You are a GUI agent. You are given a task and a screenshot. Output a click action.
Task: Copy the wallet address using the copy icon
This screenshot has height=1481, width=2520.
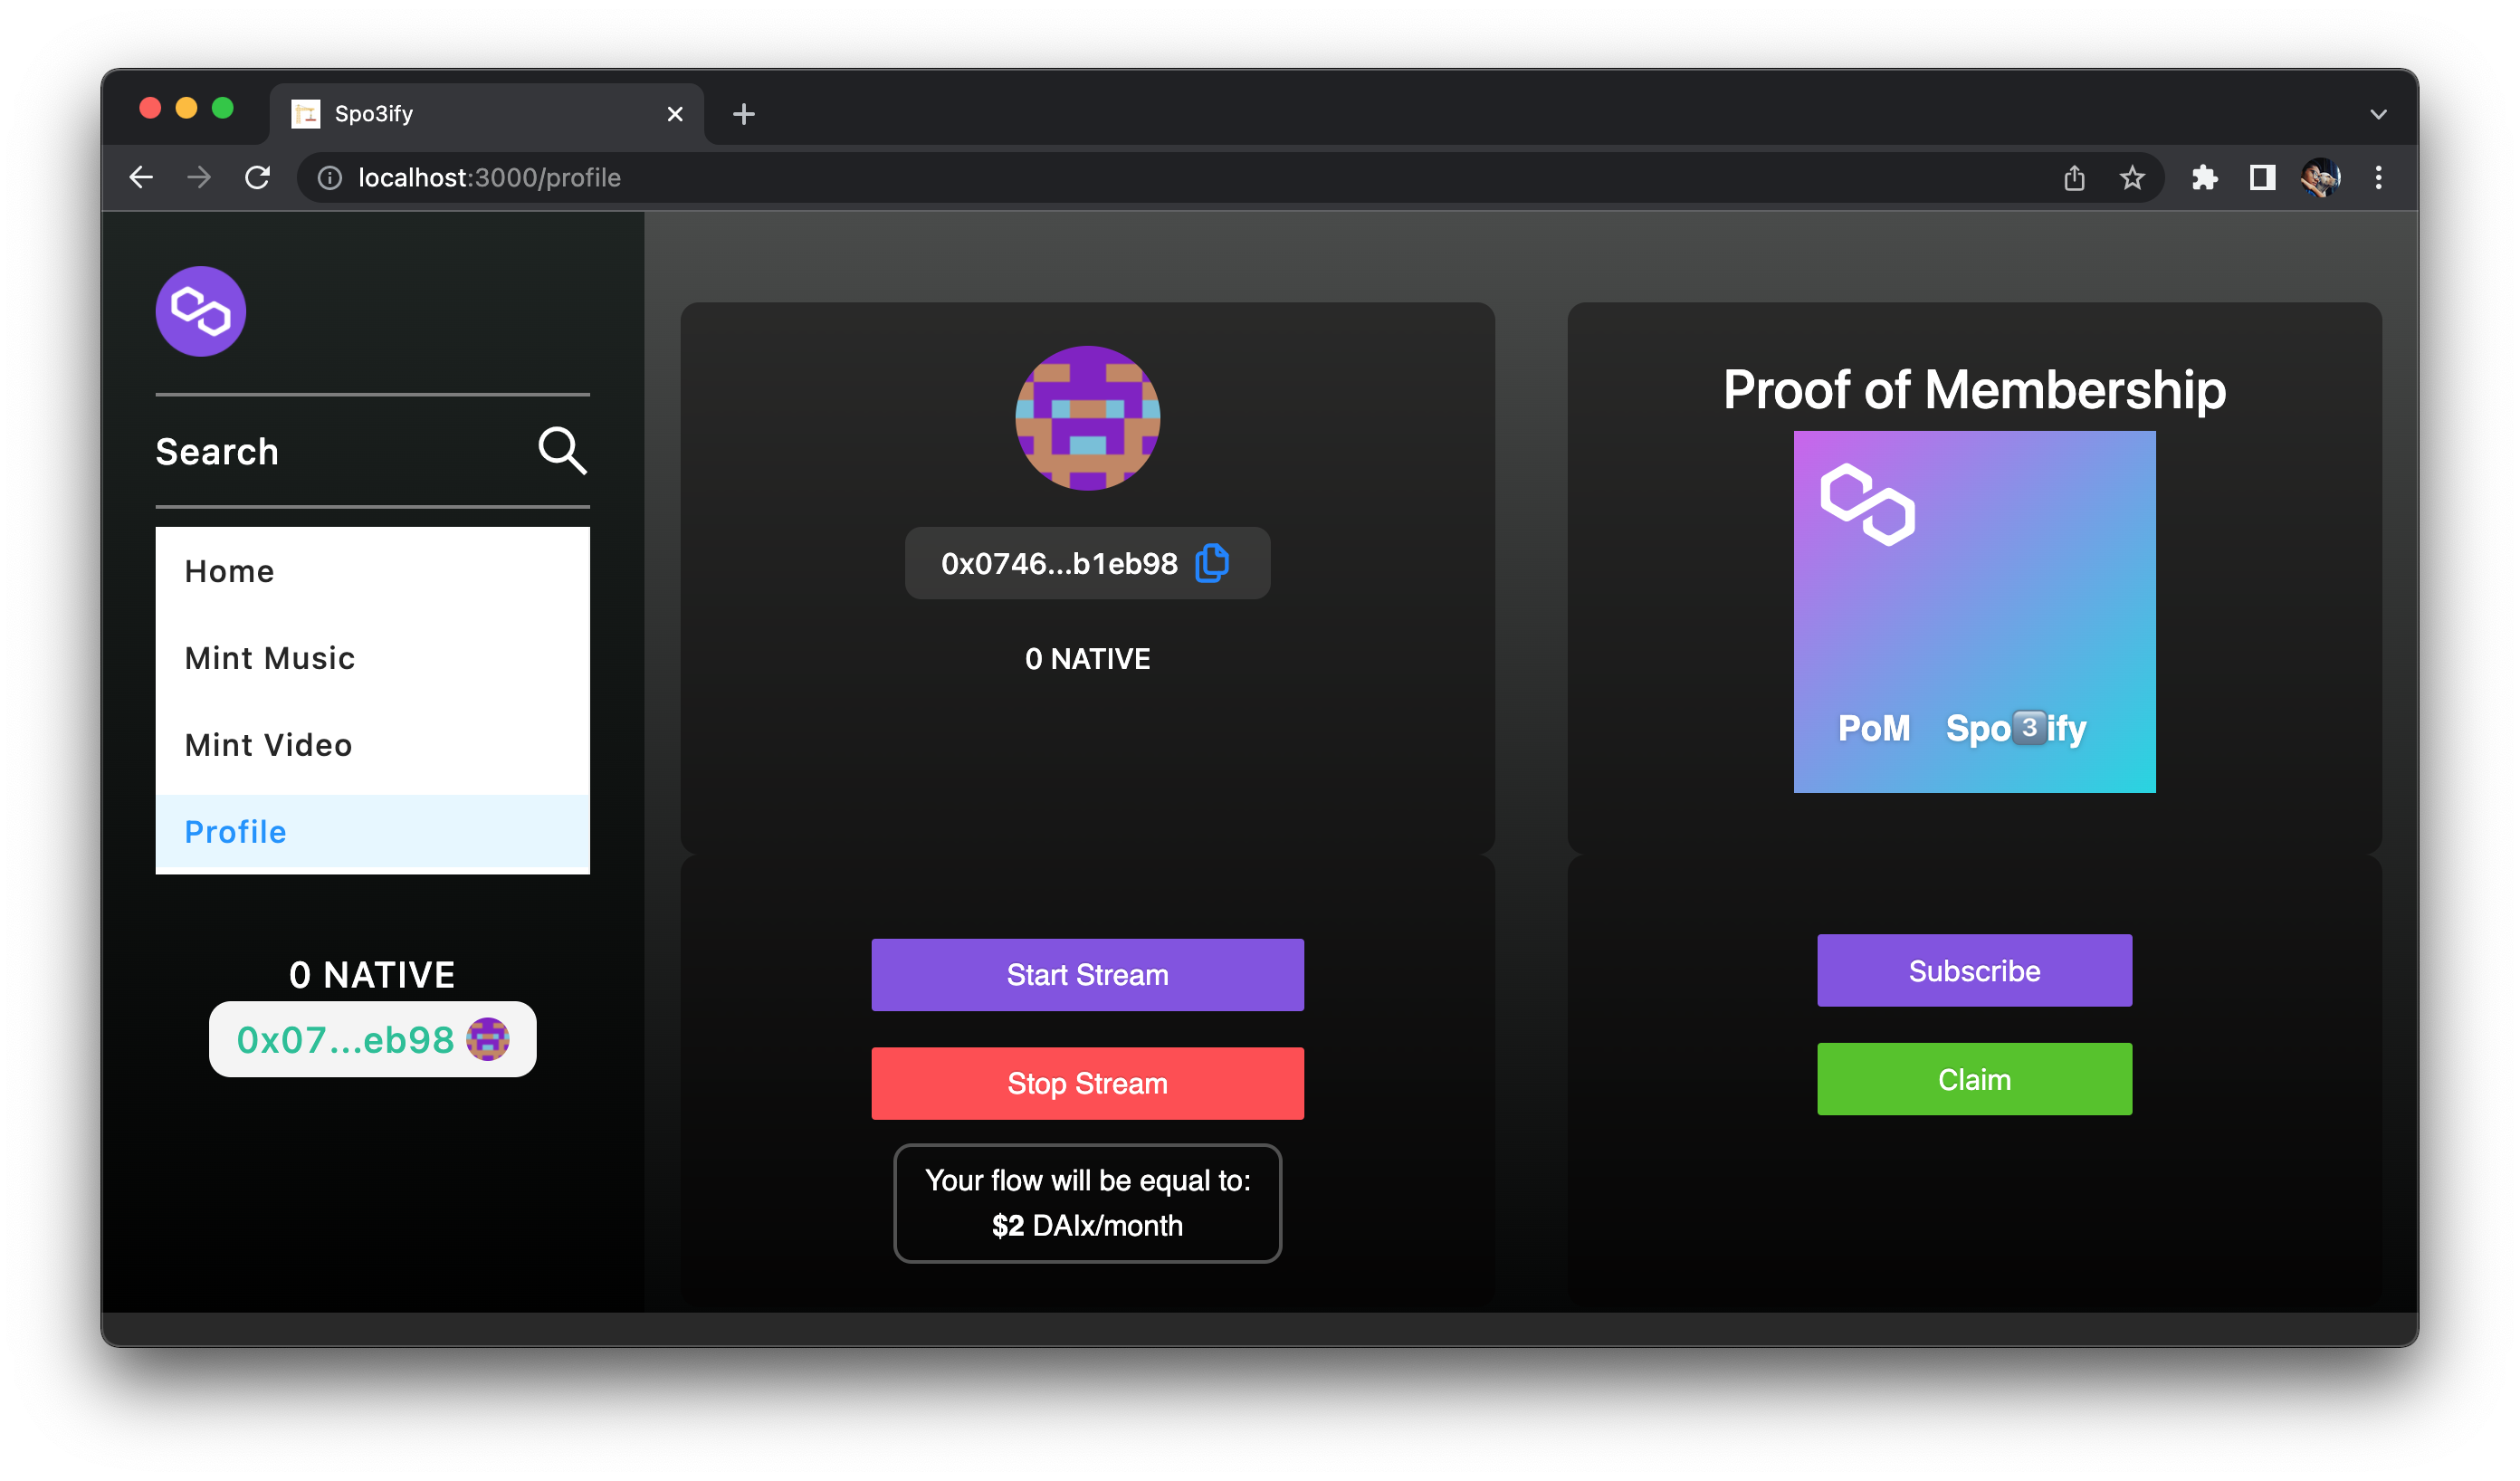click(x=1212, y=562)
